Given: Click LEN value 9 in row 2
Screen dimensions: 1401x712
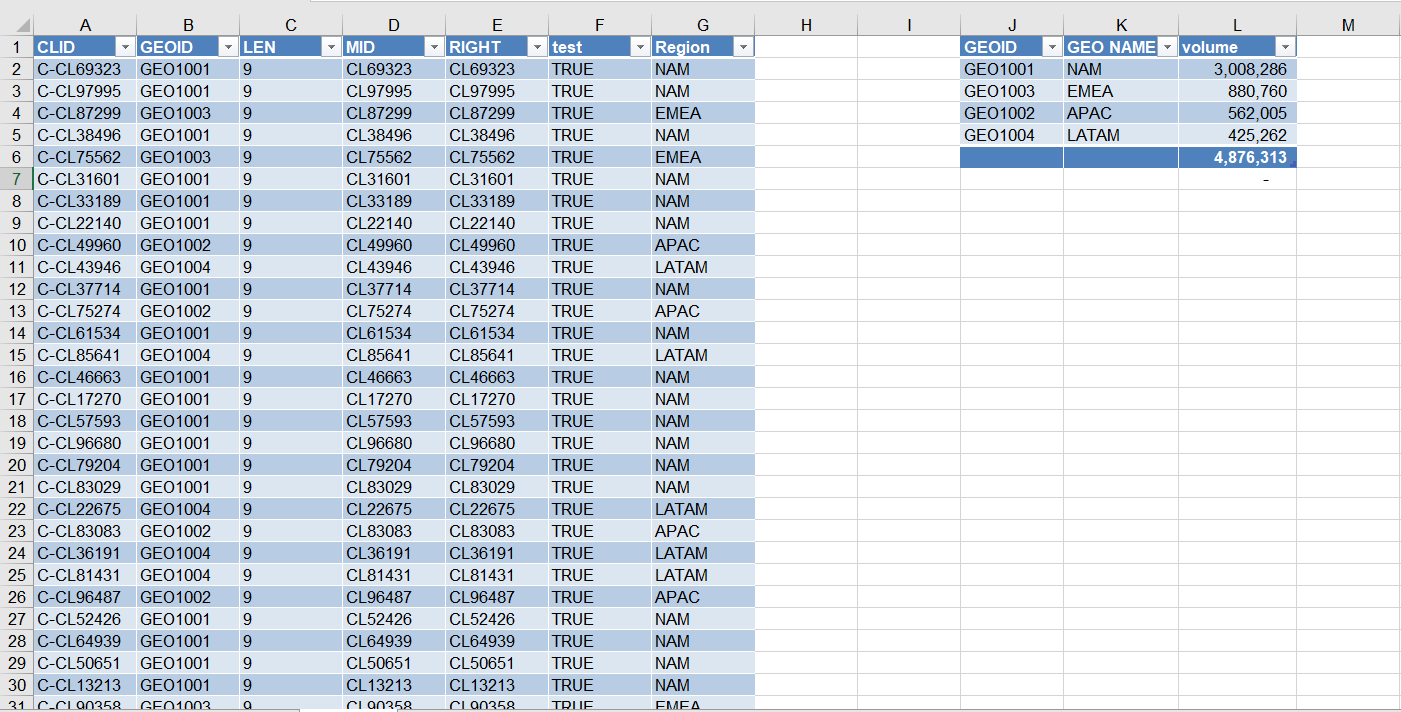Looking at the screenshot, I should [291, 69].
